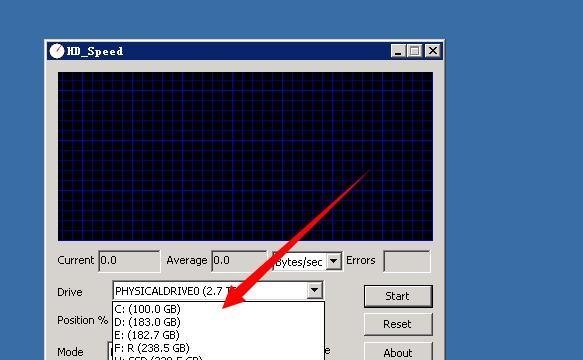Click the Mode label
The height and width of the screenshot is (360, 583).
[70, 352]
